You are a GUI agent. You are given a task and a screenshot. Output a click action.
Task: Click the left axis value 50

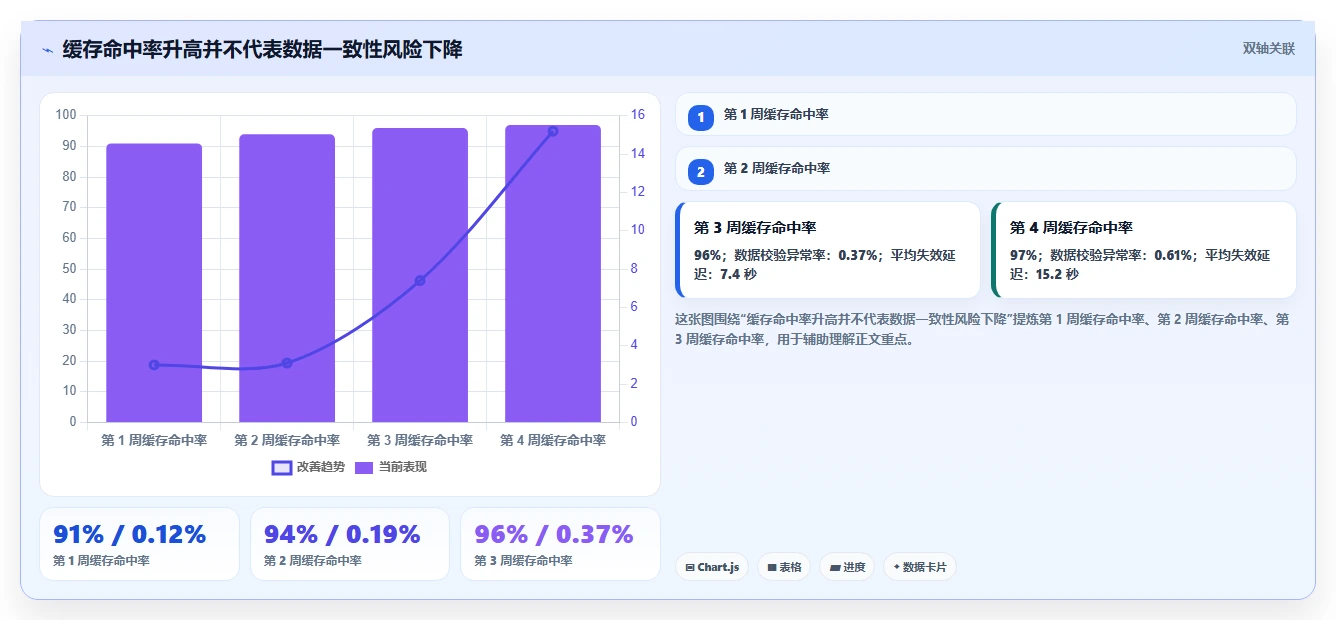pos(70,268)
